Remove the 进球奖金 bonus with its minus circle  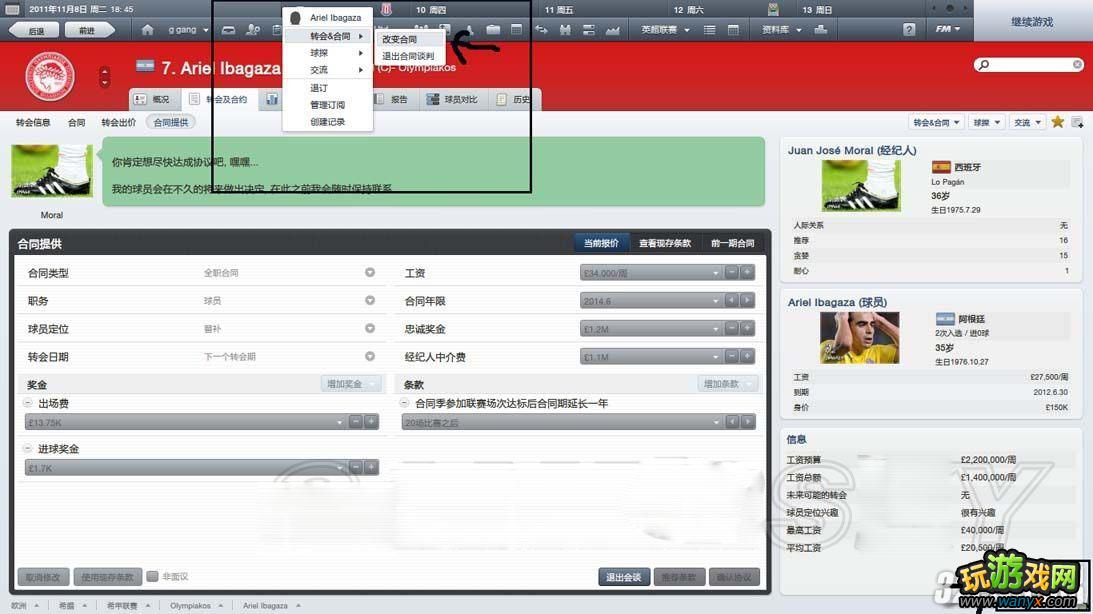pyautogui.click(x=27, y=450)
